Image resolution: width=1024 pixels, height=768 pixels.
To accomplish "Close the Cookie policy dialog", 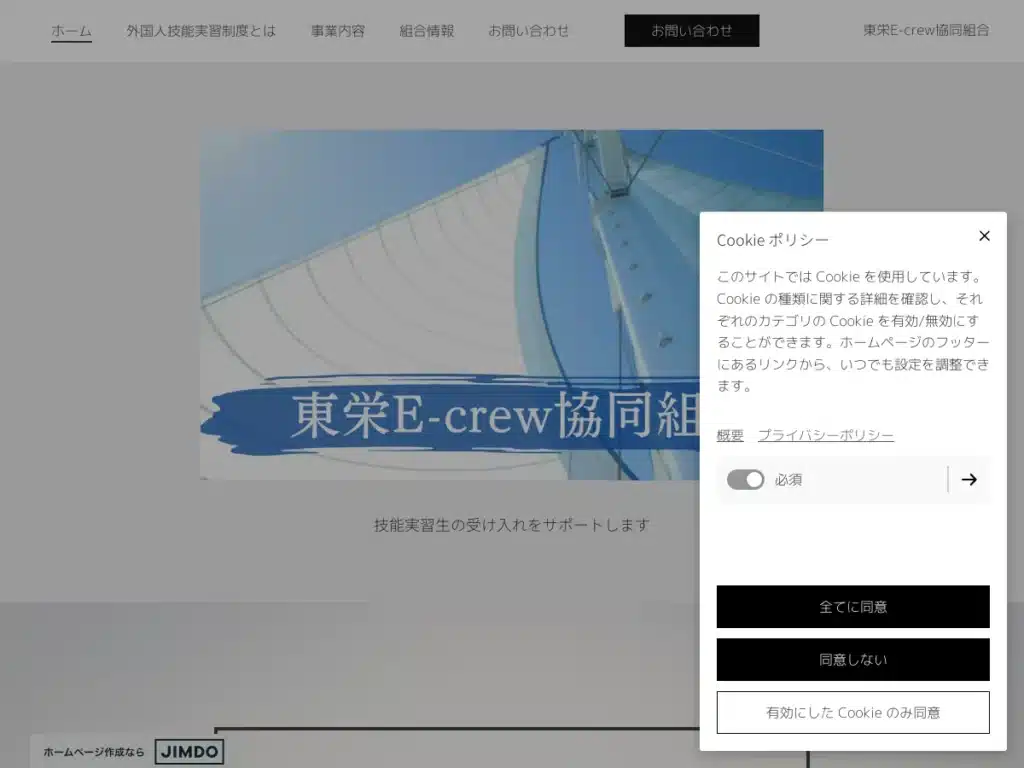I will 984,236.
